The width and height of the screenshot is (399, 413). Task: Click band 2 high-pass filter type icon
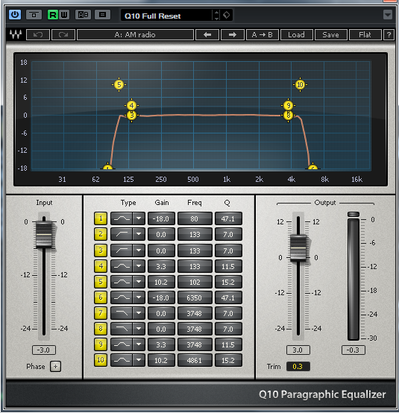(x=122, y=234)
